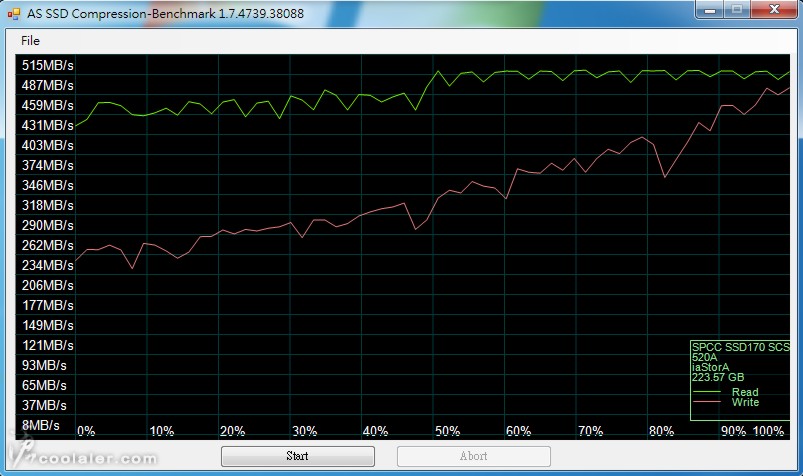Click the 487MB/s axis label
The height and width of the screenshot is (476, 803).
(48, 85)
